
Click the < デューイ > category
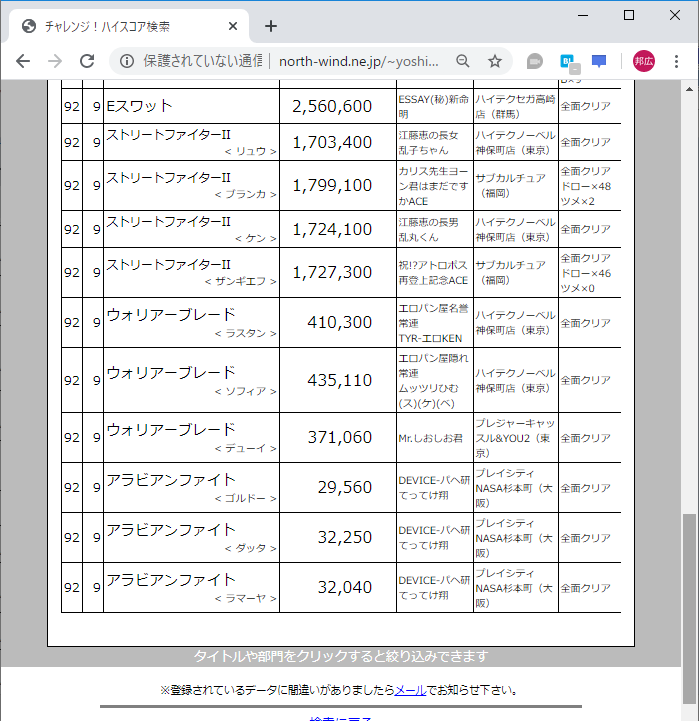coord(246,448)
